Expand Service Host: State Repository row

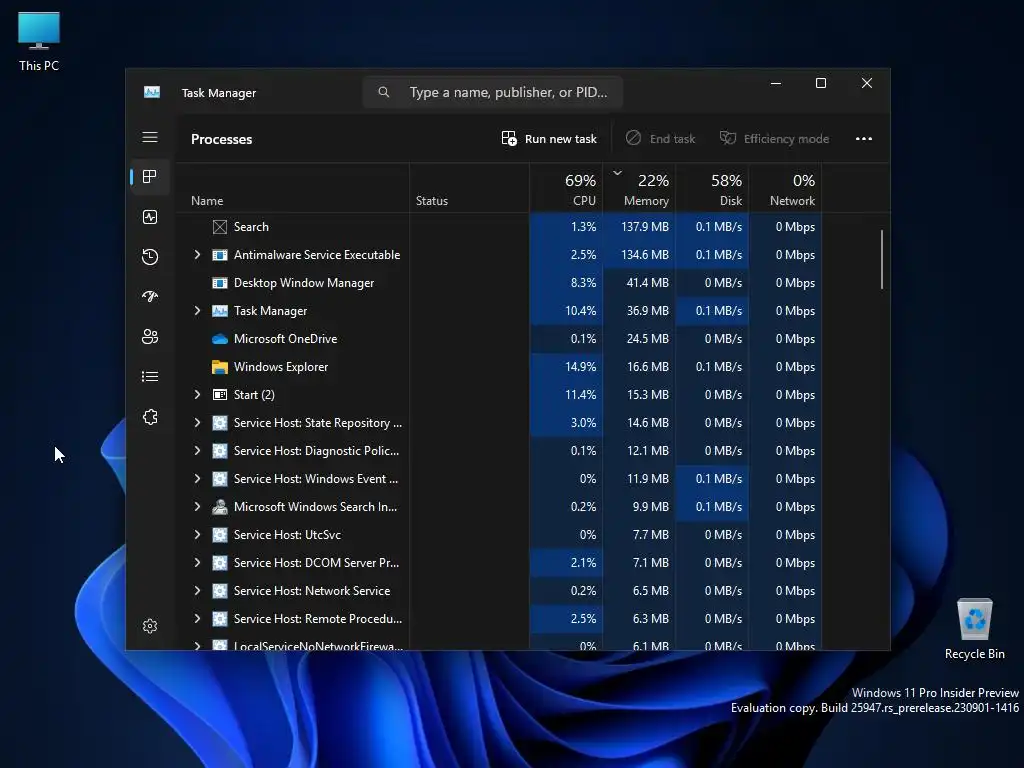tap(197, 423)
